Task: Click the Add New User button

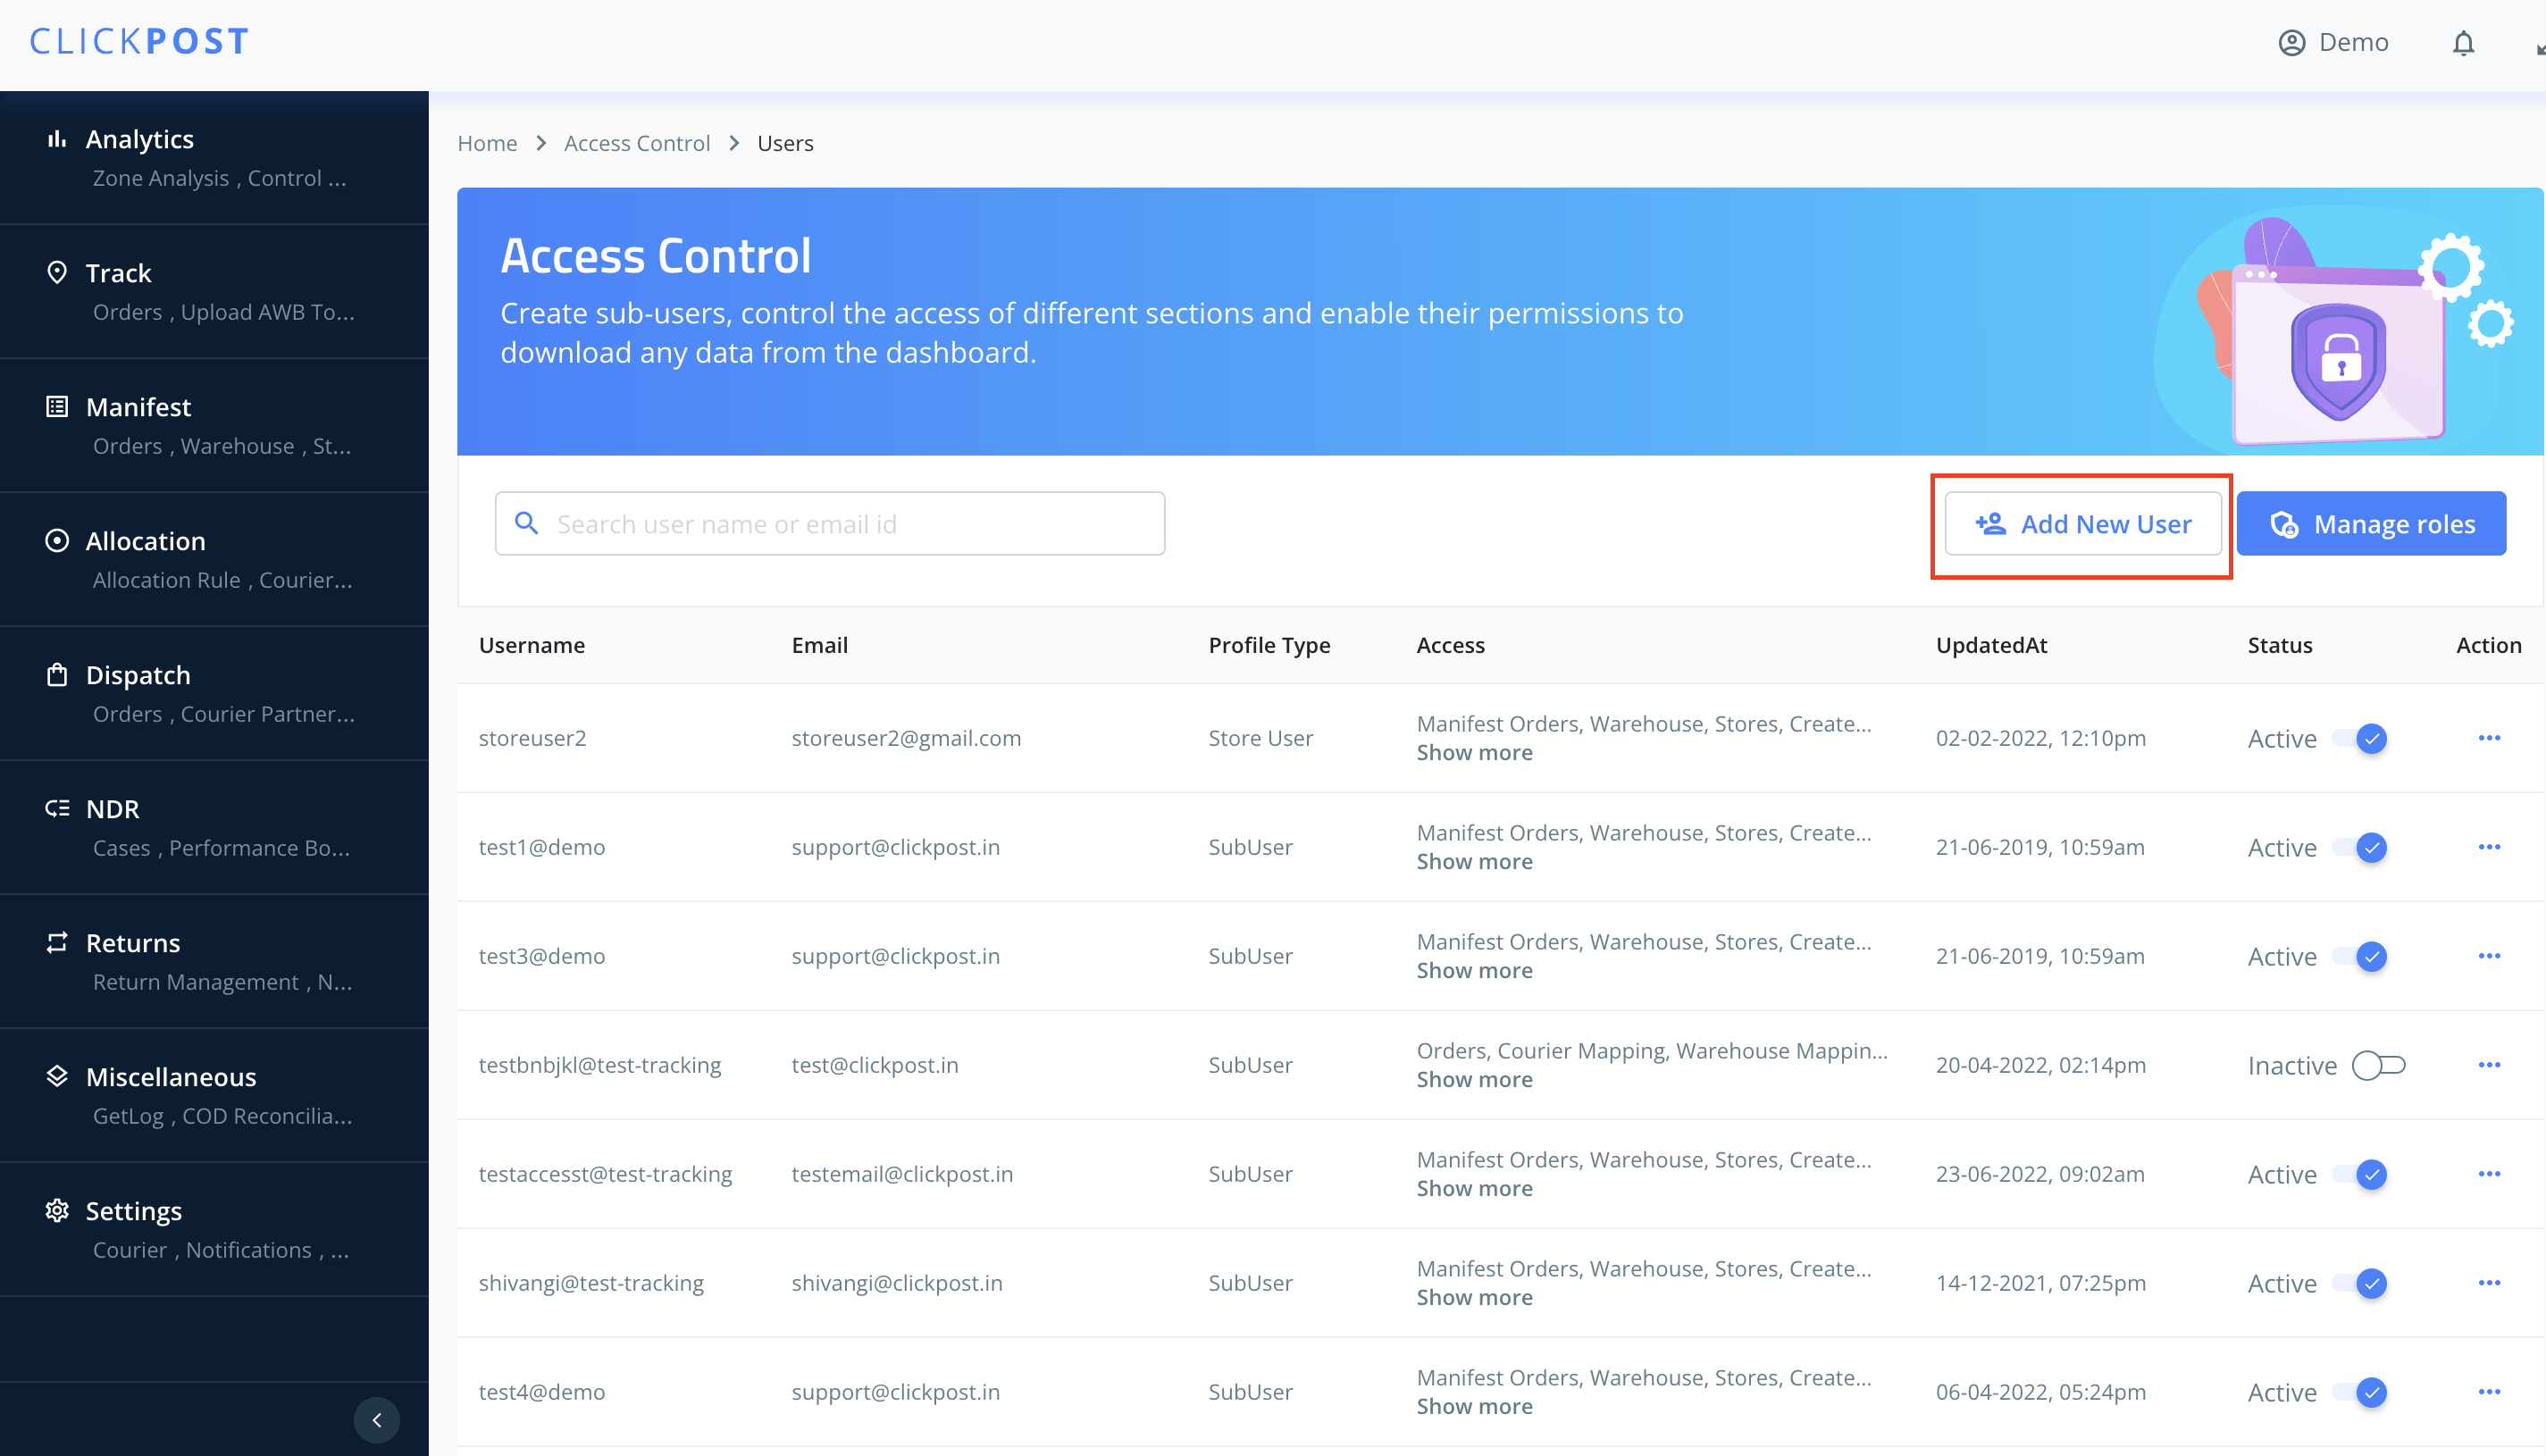Action: (2083, 524)
